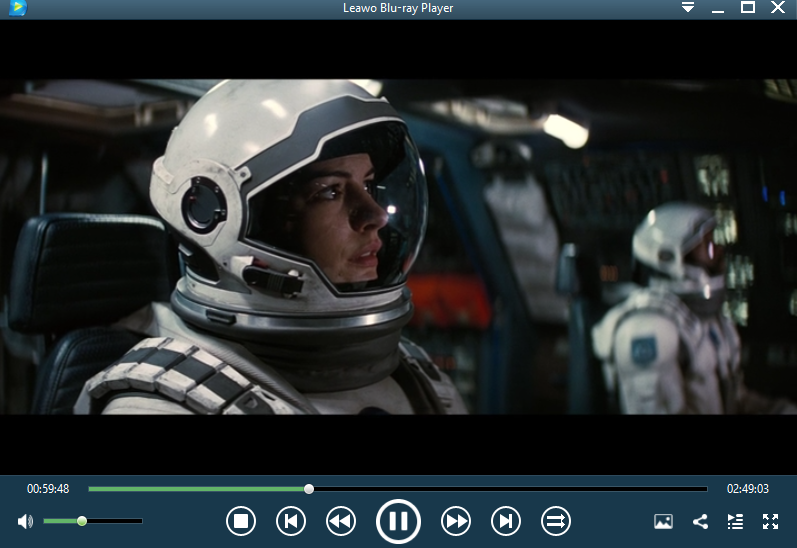Click the volume slider handle
Screen dimensions: 797x548
coord(82,521)
